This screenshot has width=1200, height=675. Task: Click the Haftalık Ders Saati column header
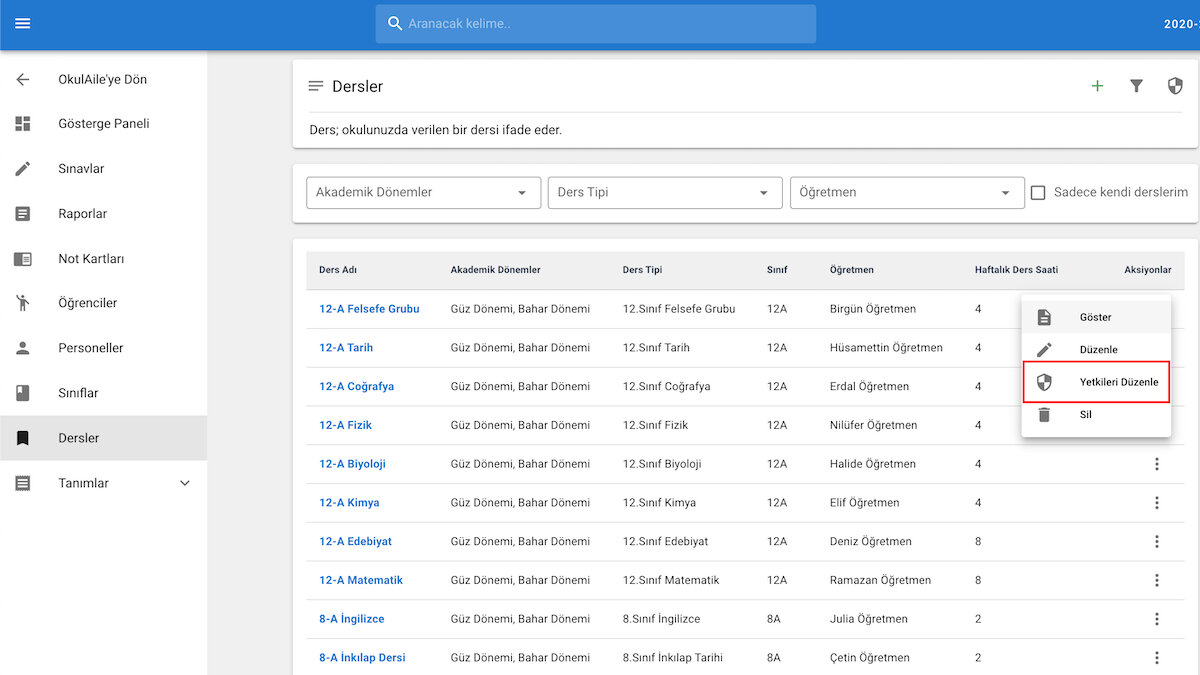pos(1016,270)
